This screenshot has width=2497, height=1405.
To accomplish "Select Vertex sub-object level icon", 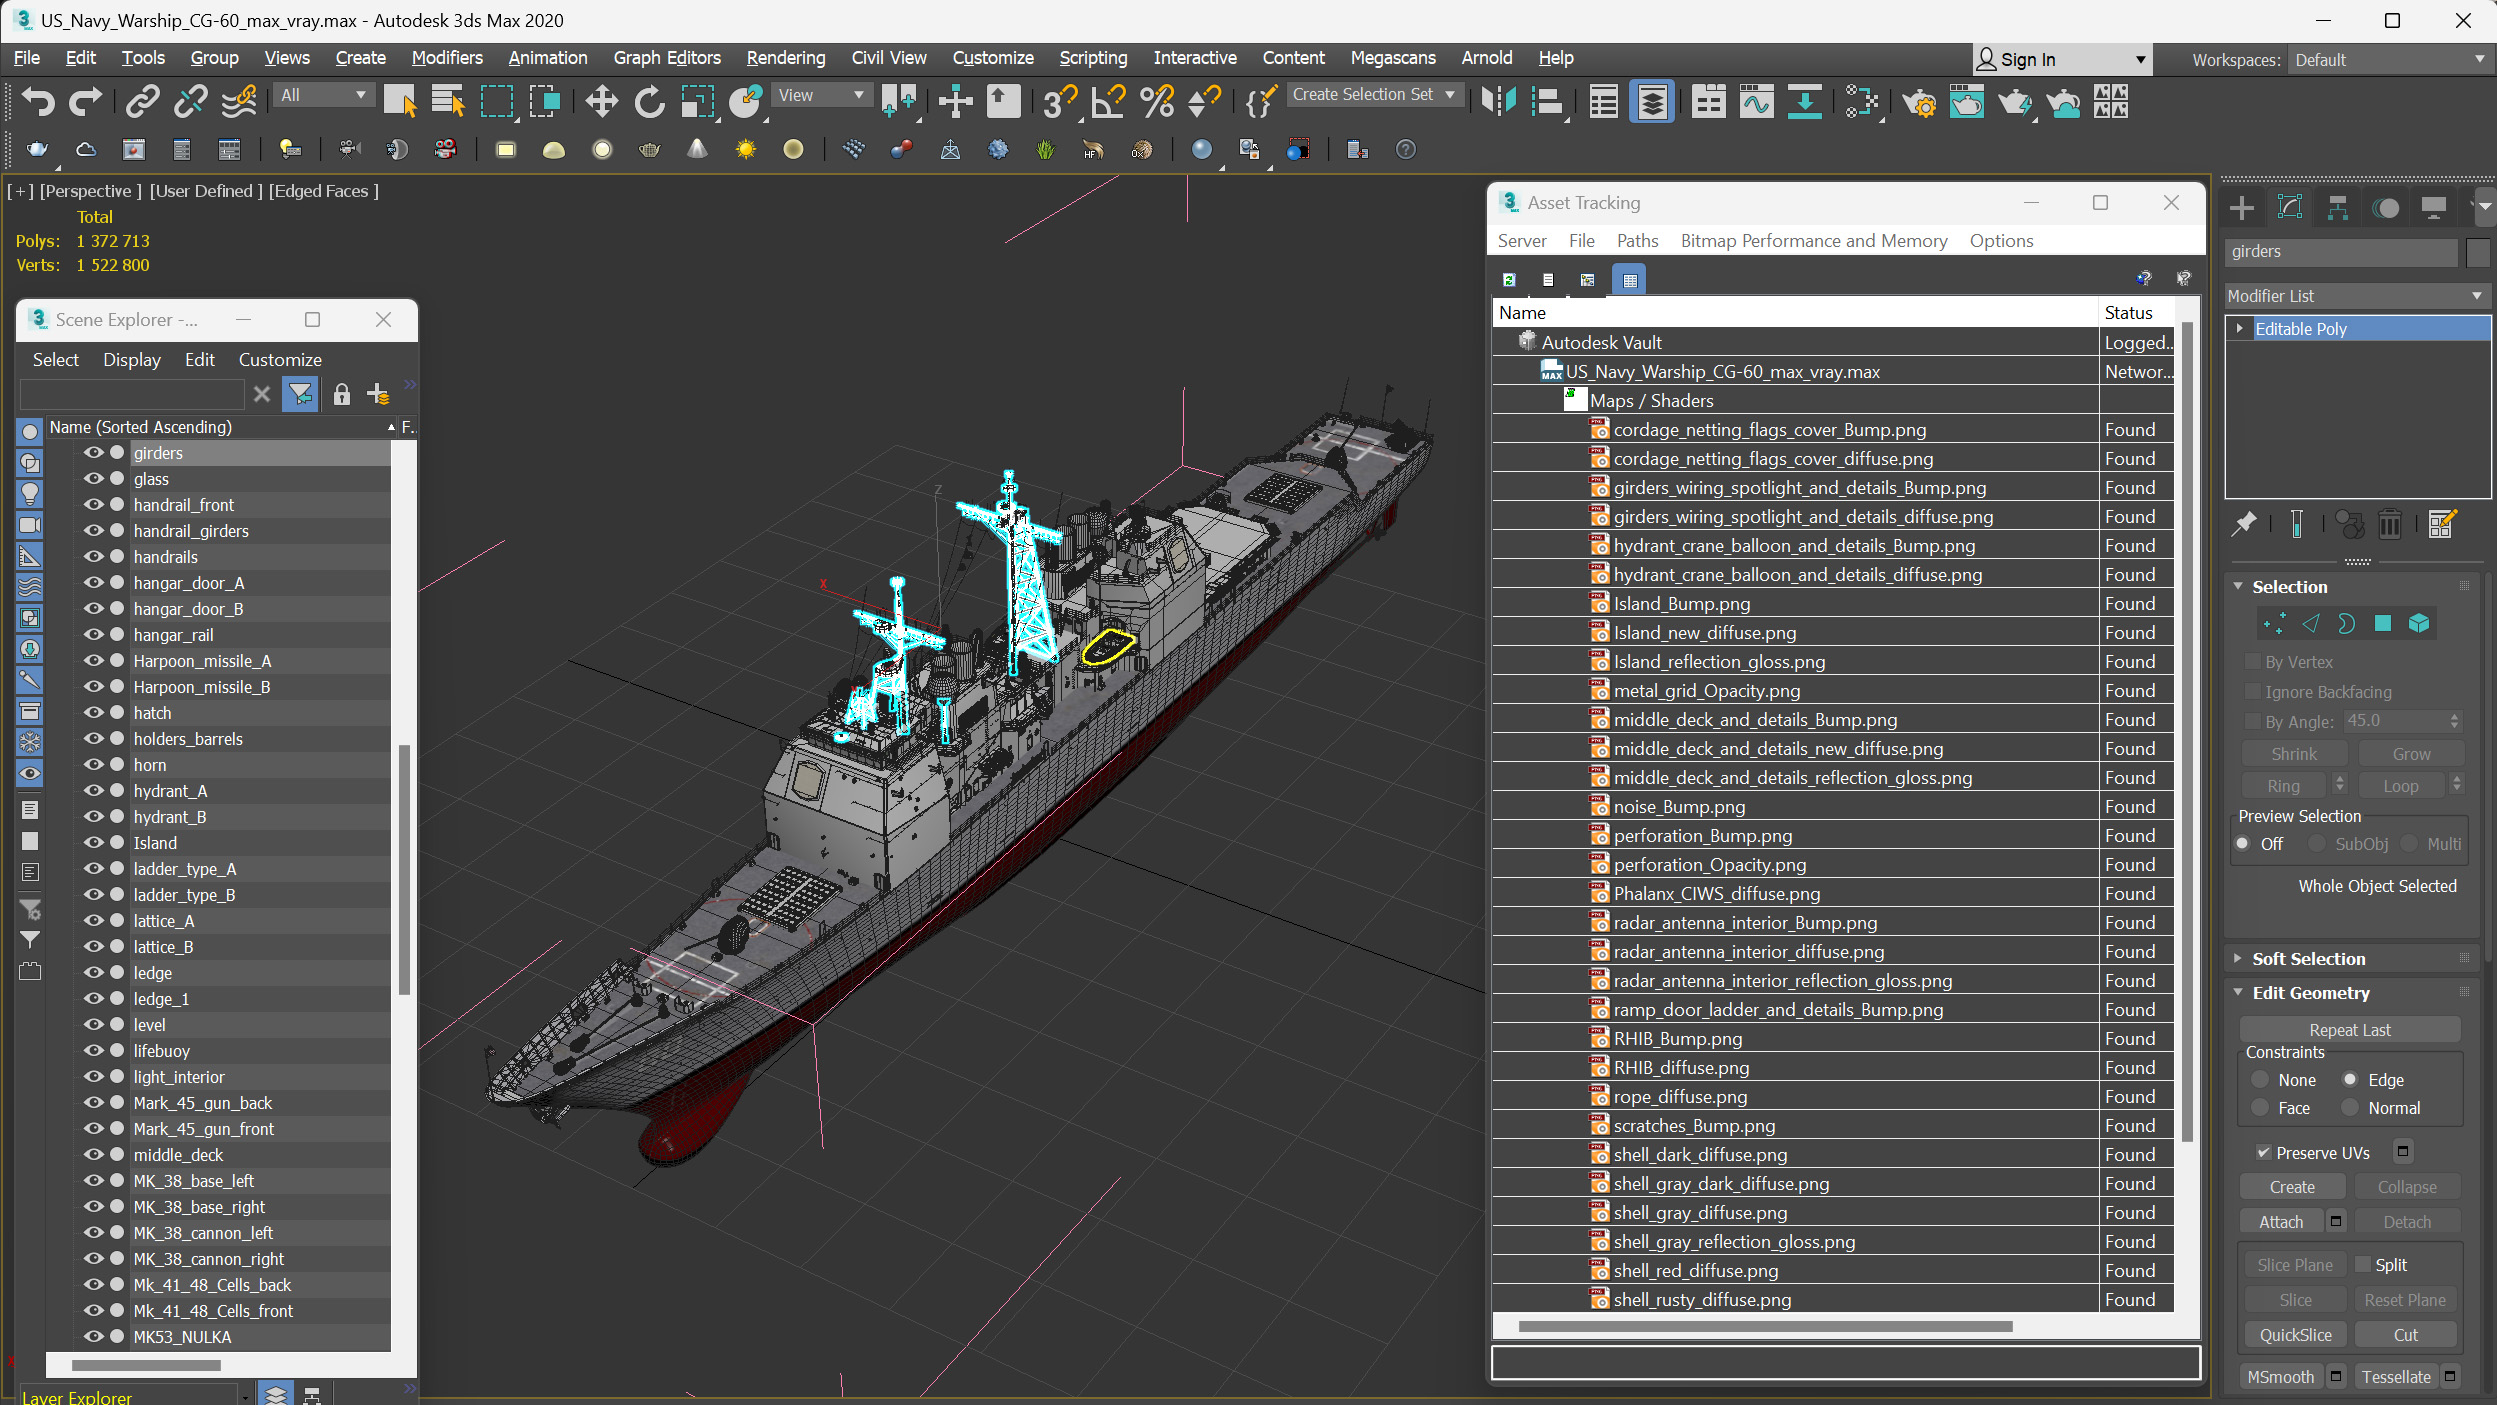I will pos(2273,624).
